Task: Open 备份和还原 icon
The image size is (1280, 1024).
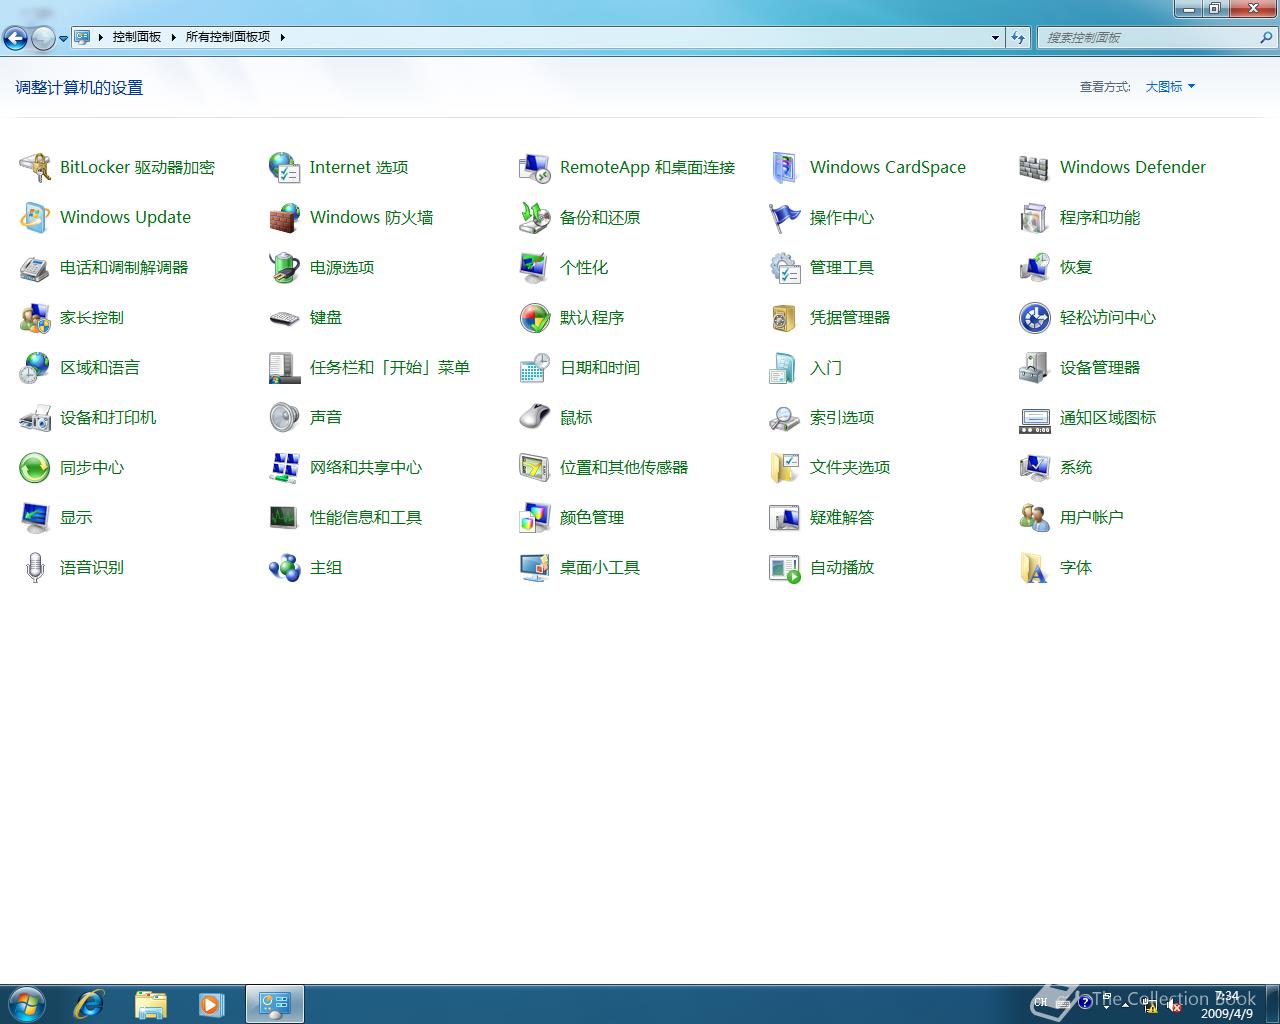Action: [x=535, y=217]
